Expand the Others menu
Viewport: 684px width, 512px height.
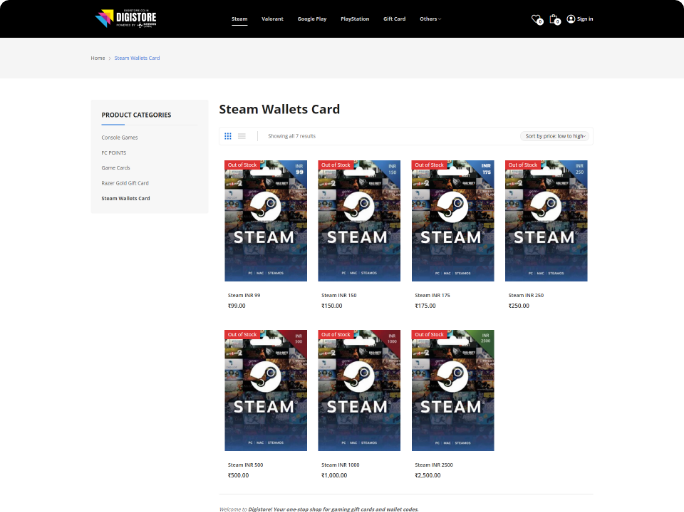click(430, 19)
